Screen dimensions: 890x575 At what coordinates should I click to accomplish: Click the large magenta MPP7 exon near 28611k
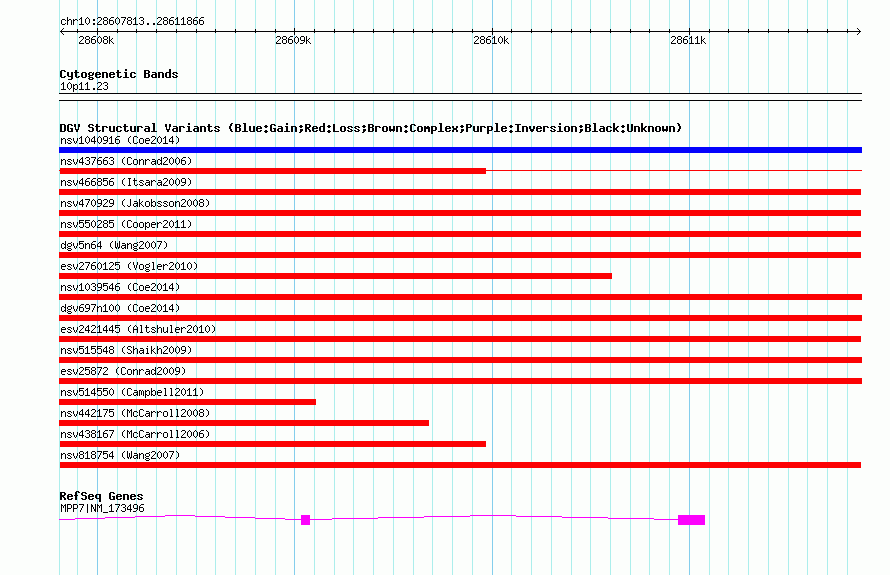point(691,520)
